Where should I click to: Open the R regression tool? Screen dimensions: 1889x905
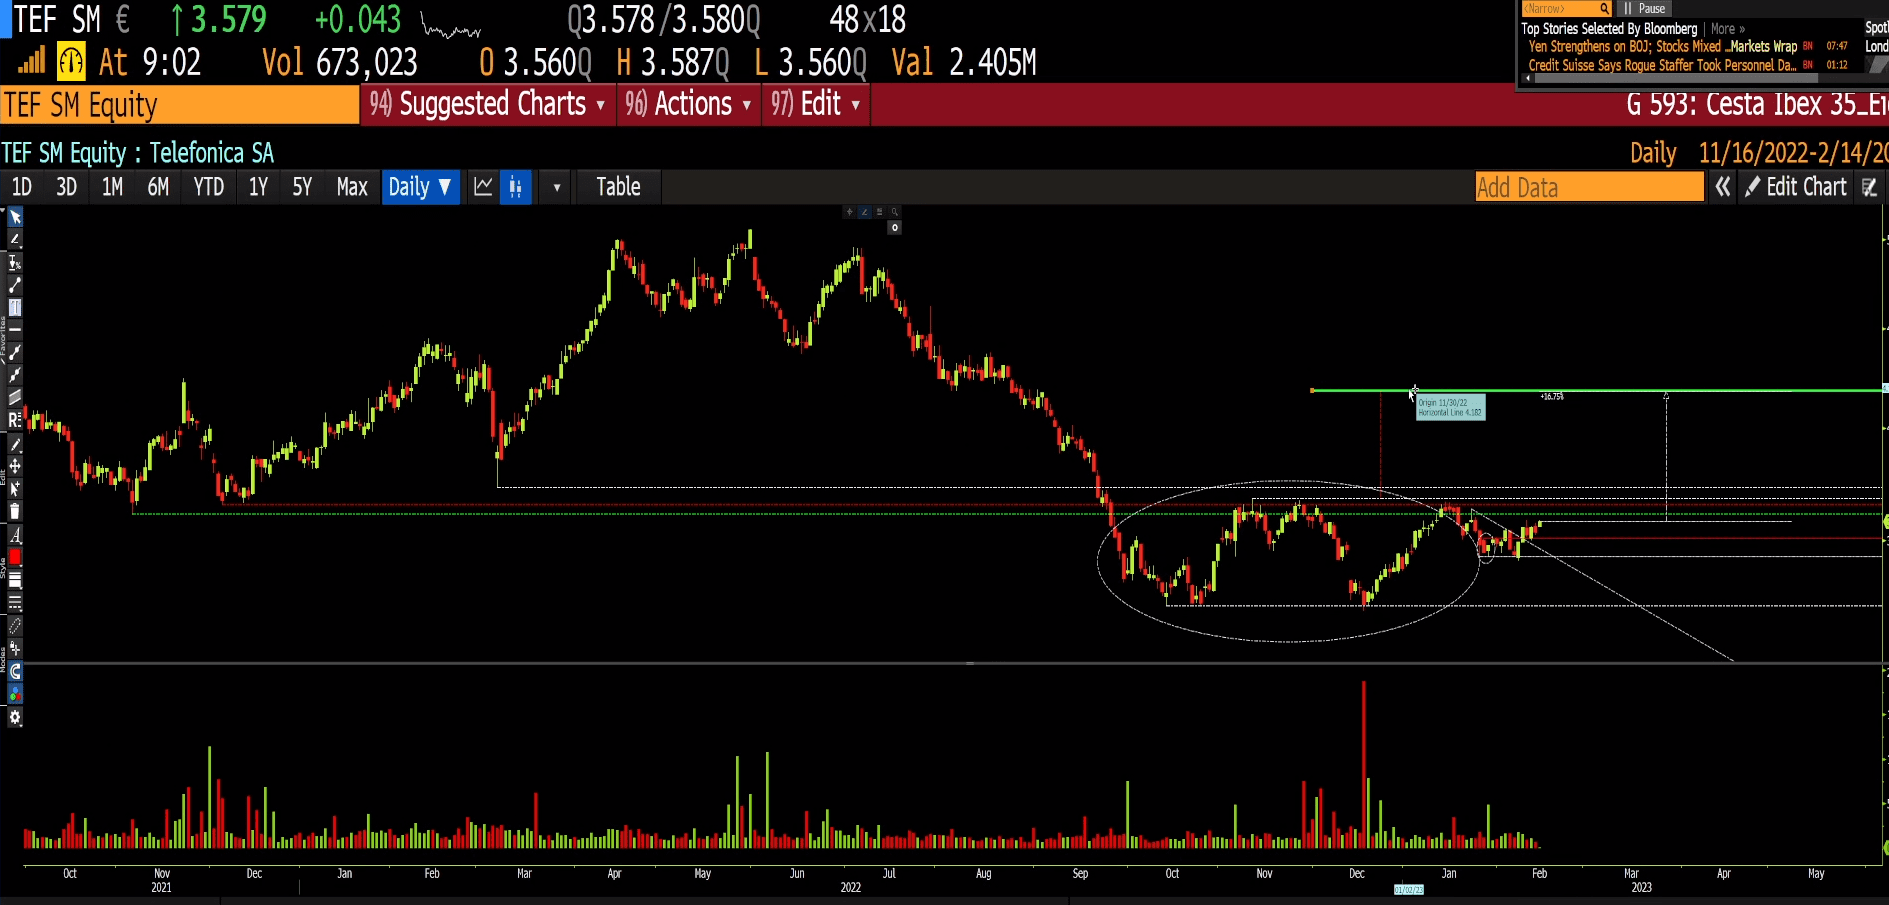15,420
